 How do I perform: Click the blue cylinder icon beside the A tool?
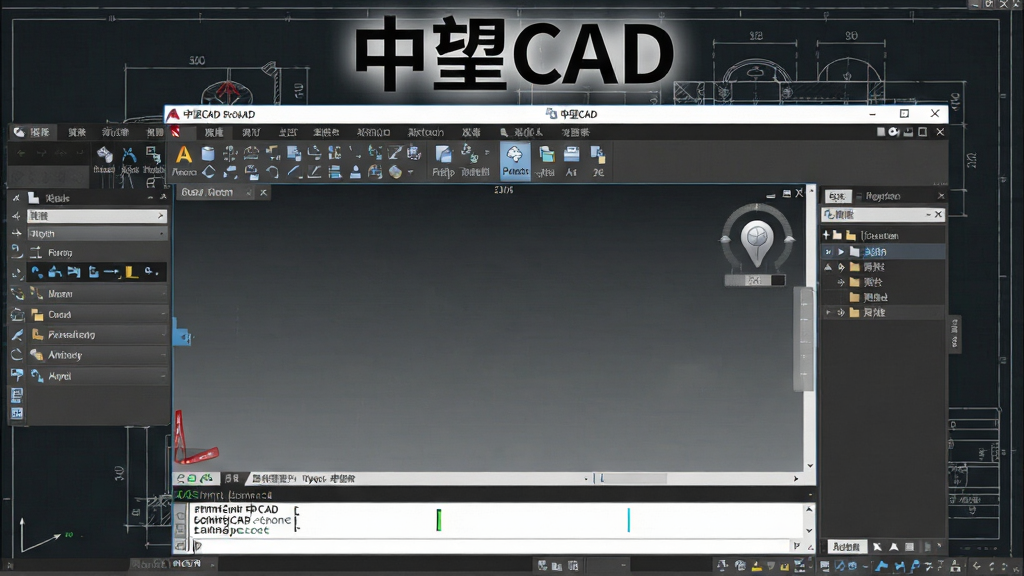[208, 153]
